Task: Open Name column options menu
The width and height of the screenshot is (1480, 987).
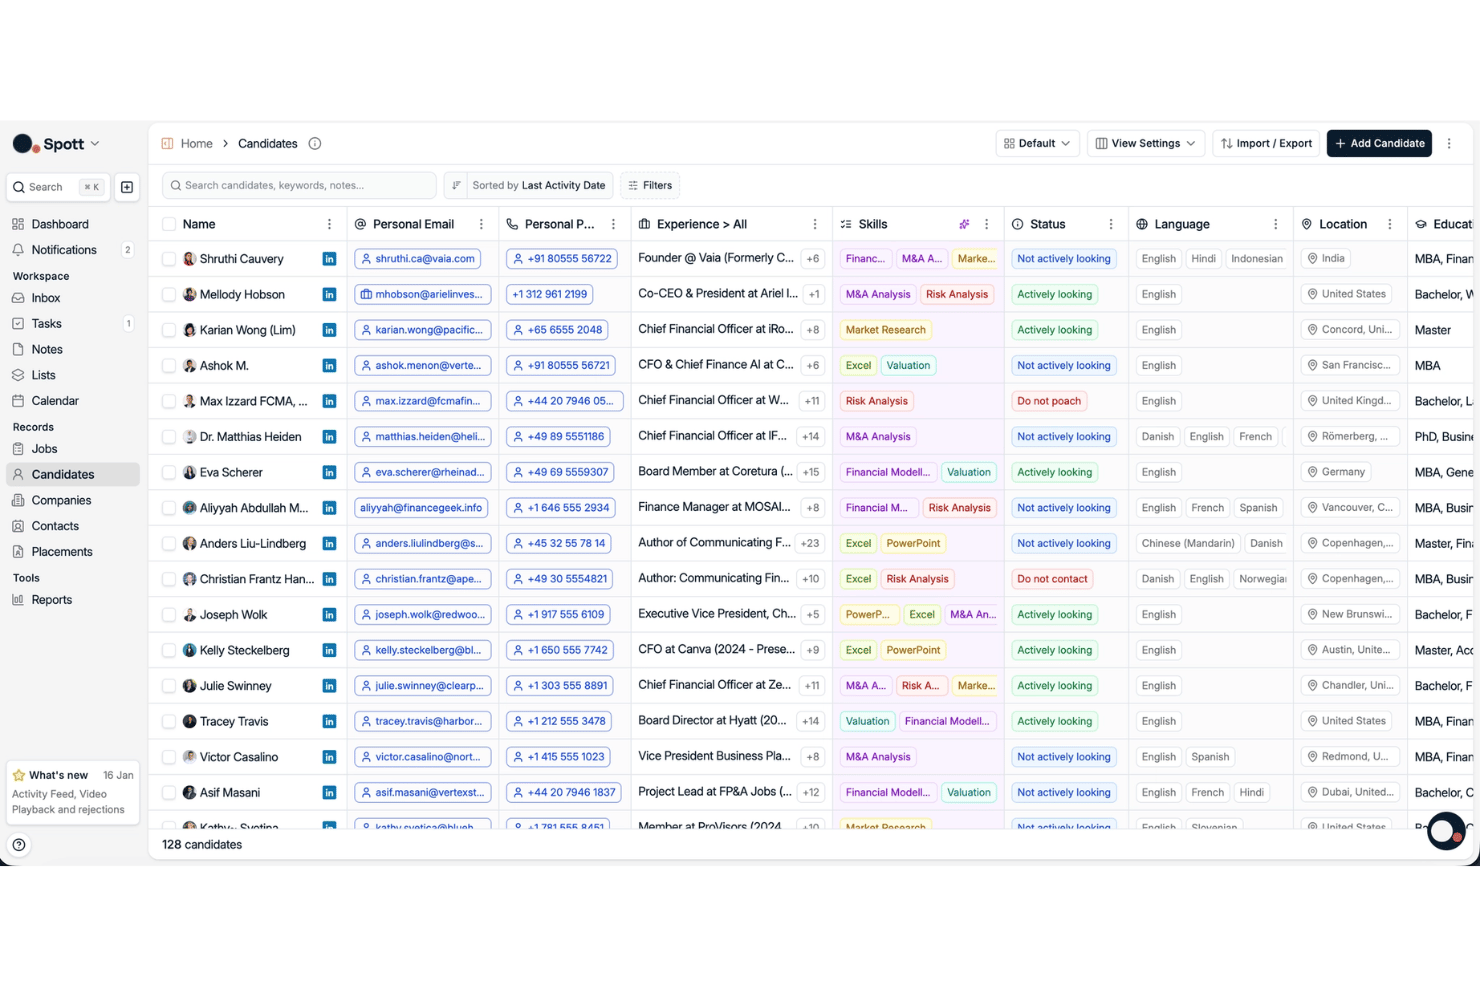Action: point(329,225)
